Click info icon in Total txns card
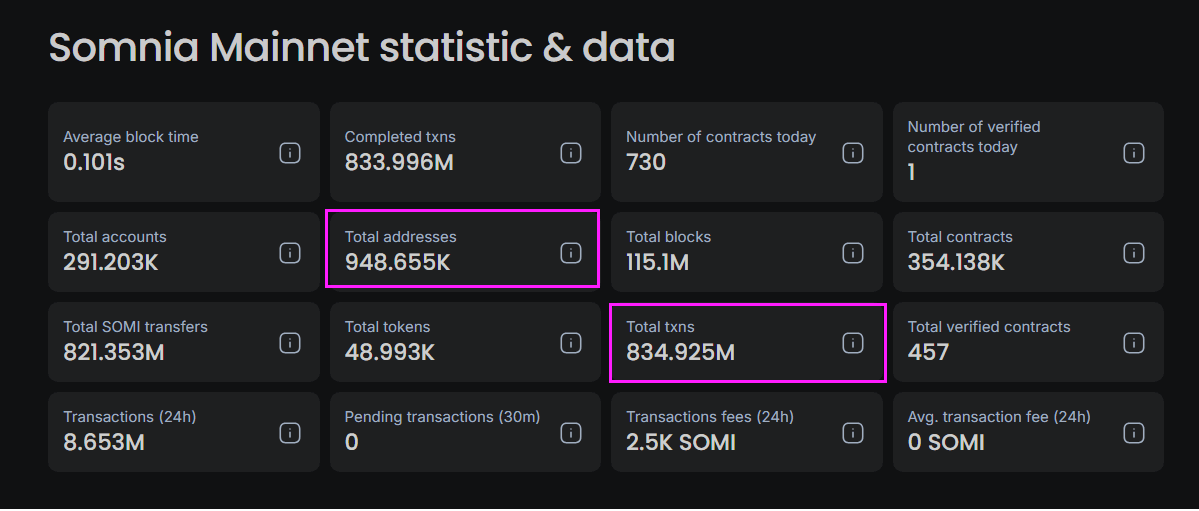1199x511 pixels. click(x=852, y=343)
